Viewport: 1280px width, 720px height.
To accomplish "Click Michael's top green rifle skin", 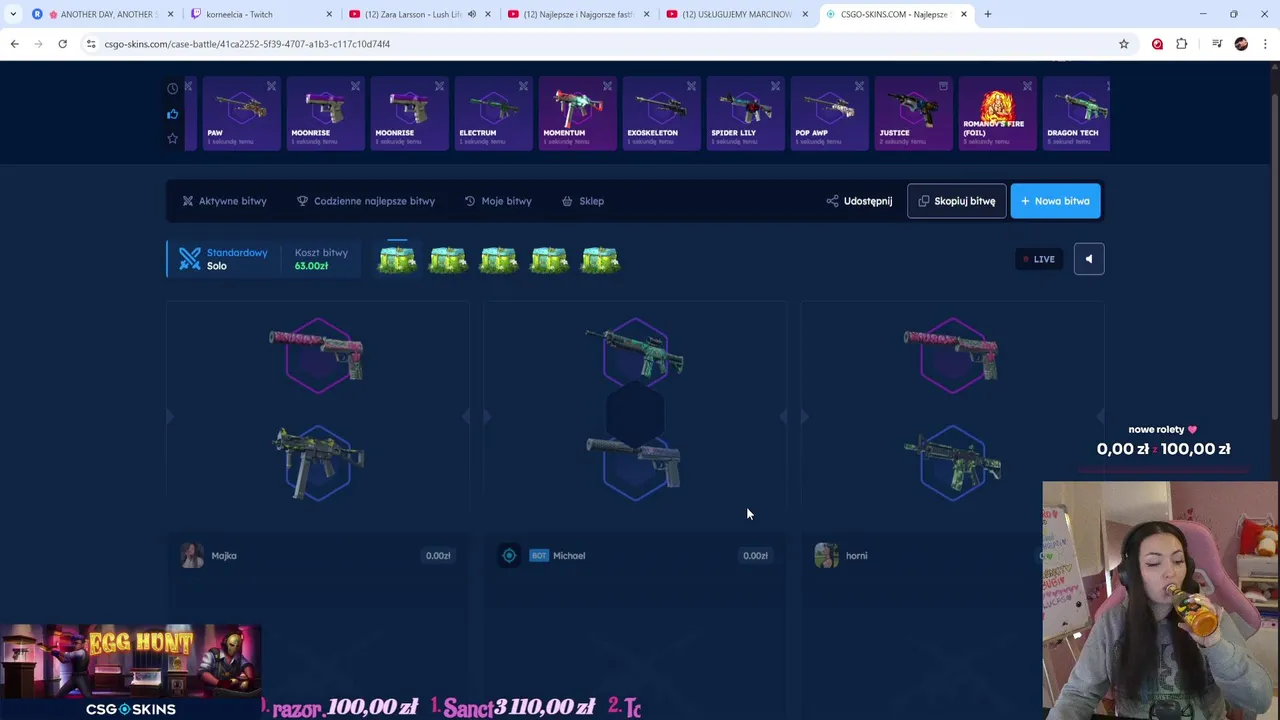I will pos(634,353).
